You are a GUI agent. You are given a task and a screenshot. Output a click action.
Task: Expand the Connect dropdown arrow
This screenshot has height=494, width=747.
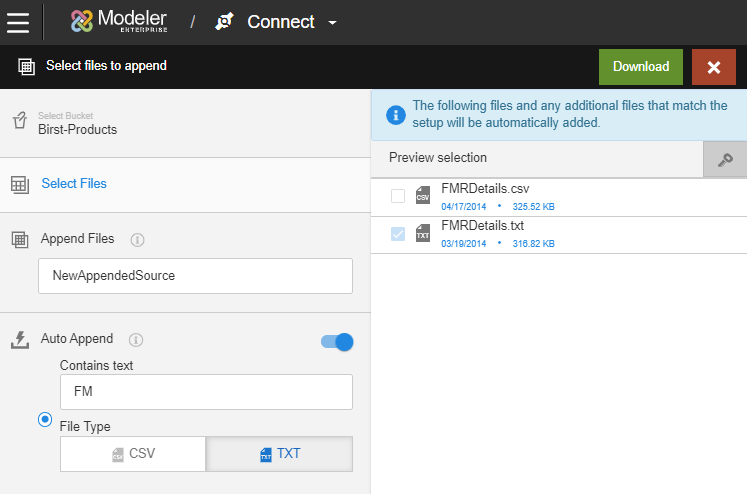point(333,23)
